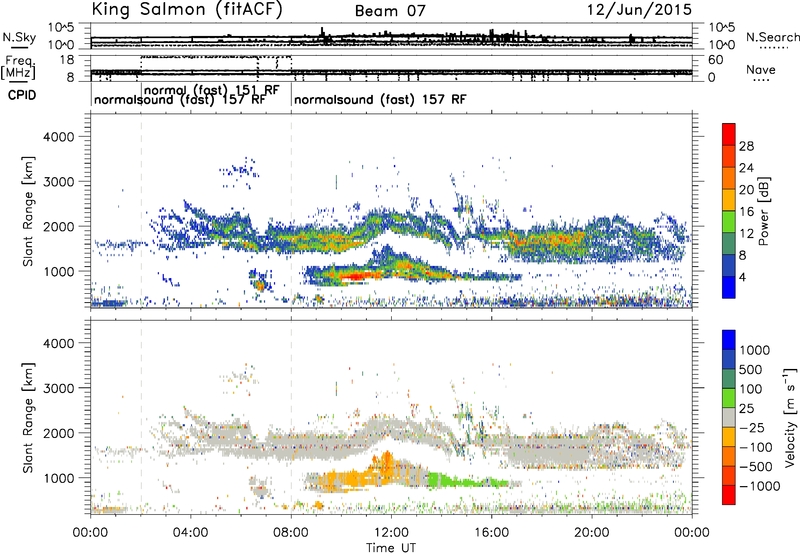800x554 pixels.
Task: Click the 'Freq. [MHz]' axis label
Action: [19, 68]
